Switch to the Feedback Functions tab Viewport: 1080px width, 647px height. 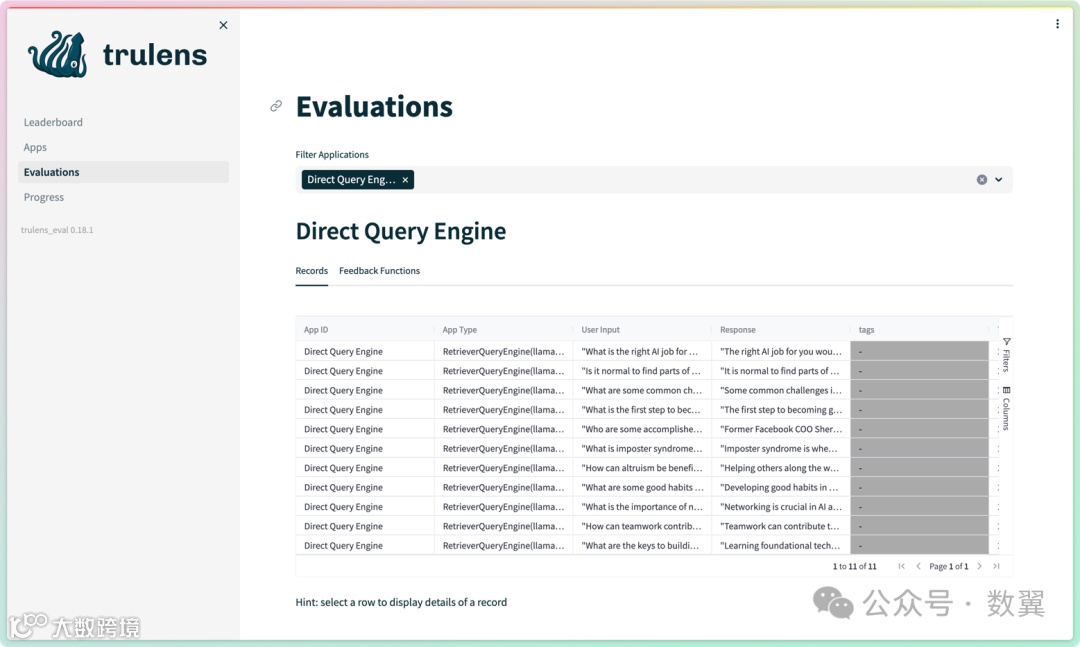(380, 271)
